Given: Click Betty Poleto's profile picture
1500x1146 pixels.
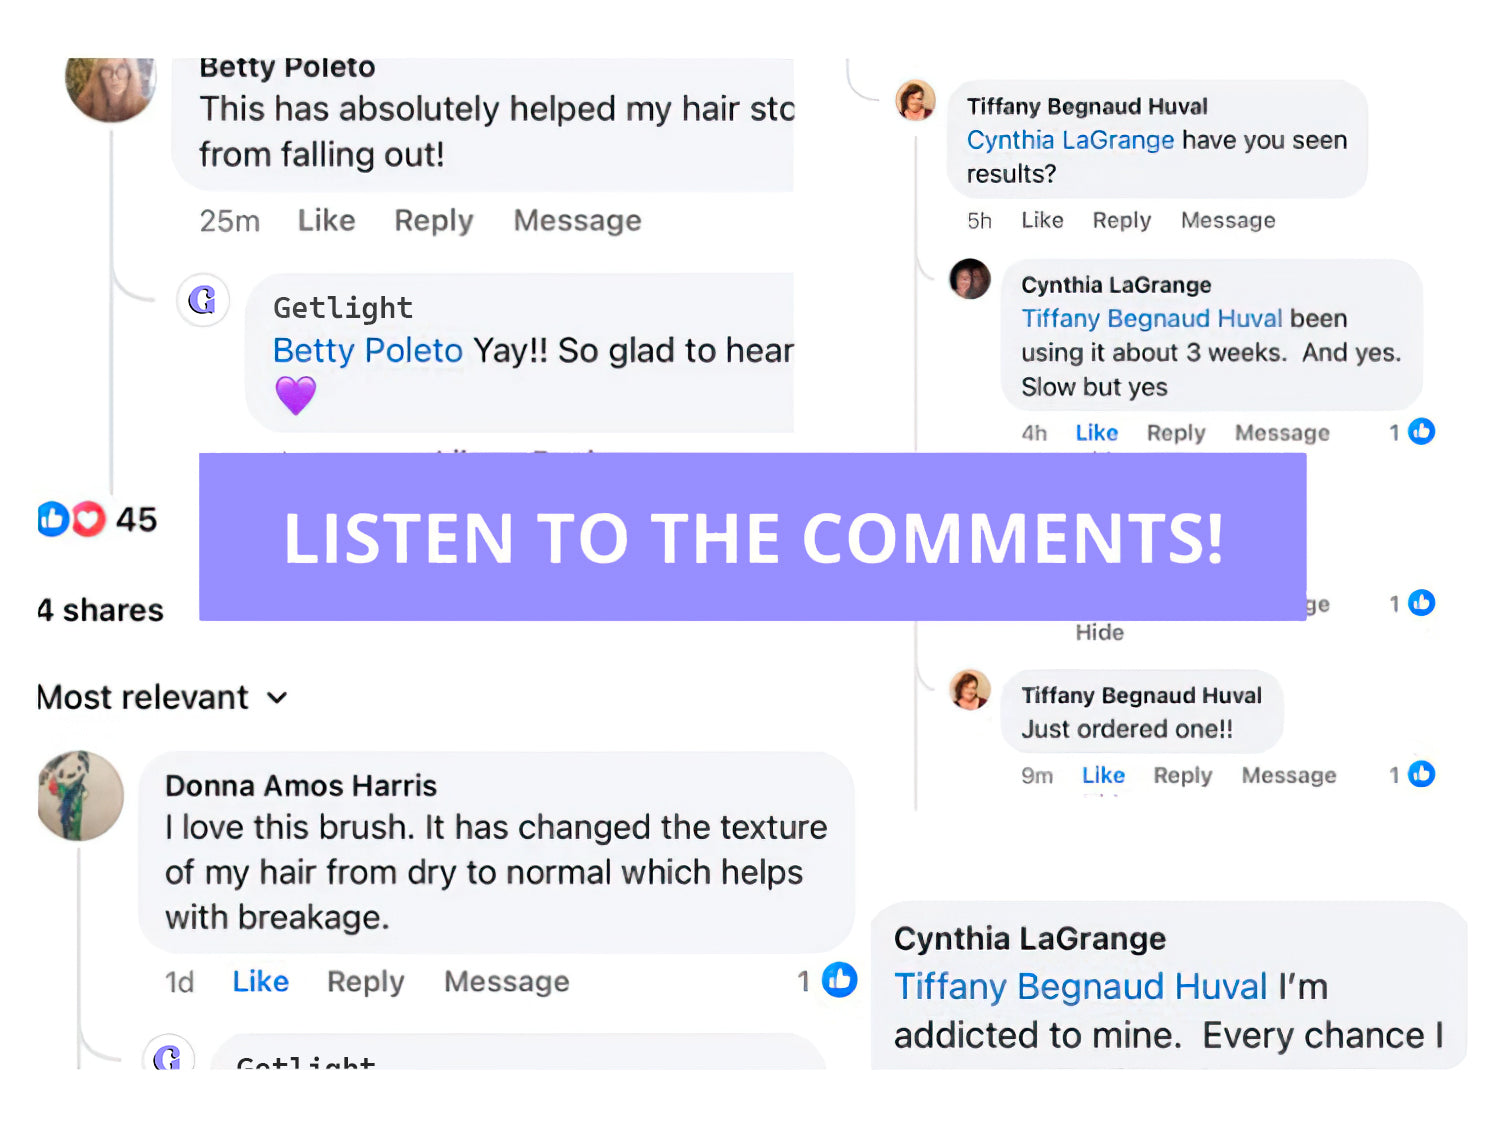Looking at the screenshot, I should point(110,89).
